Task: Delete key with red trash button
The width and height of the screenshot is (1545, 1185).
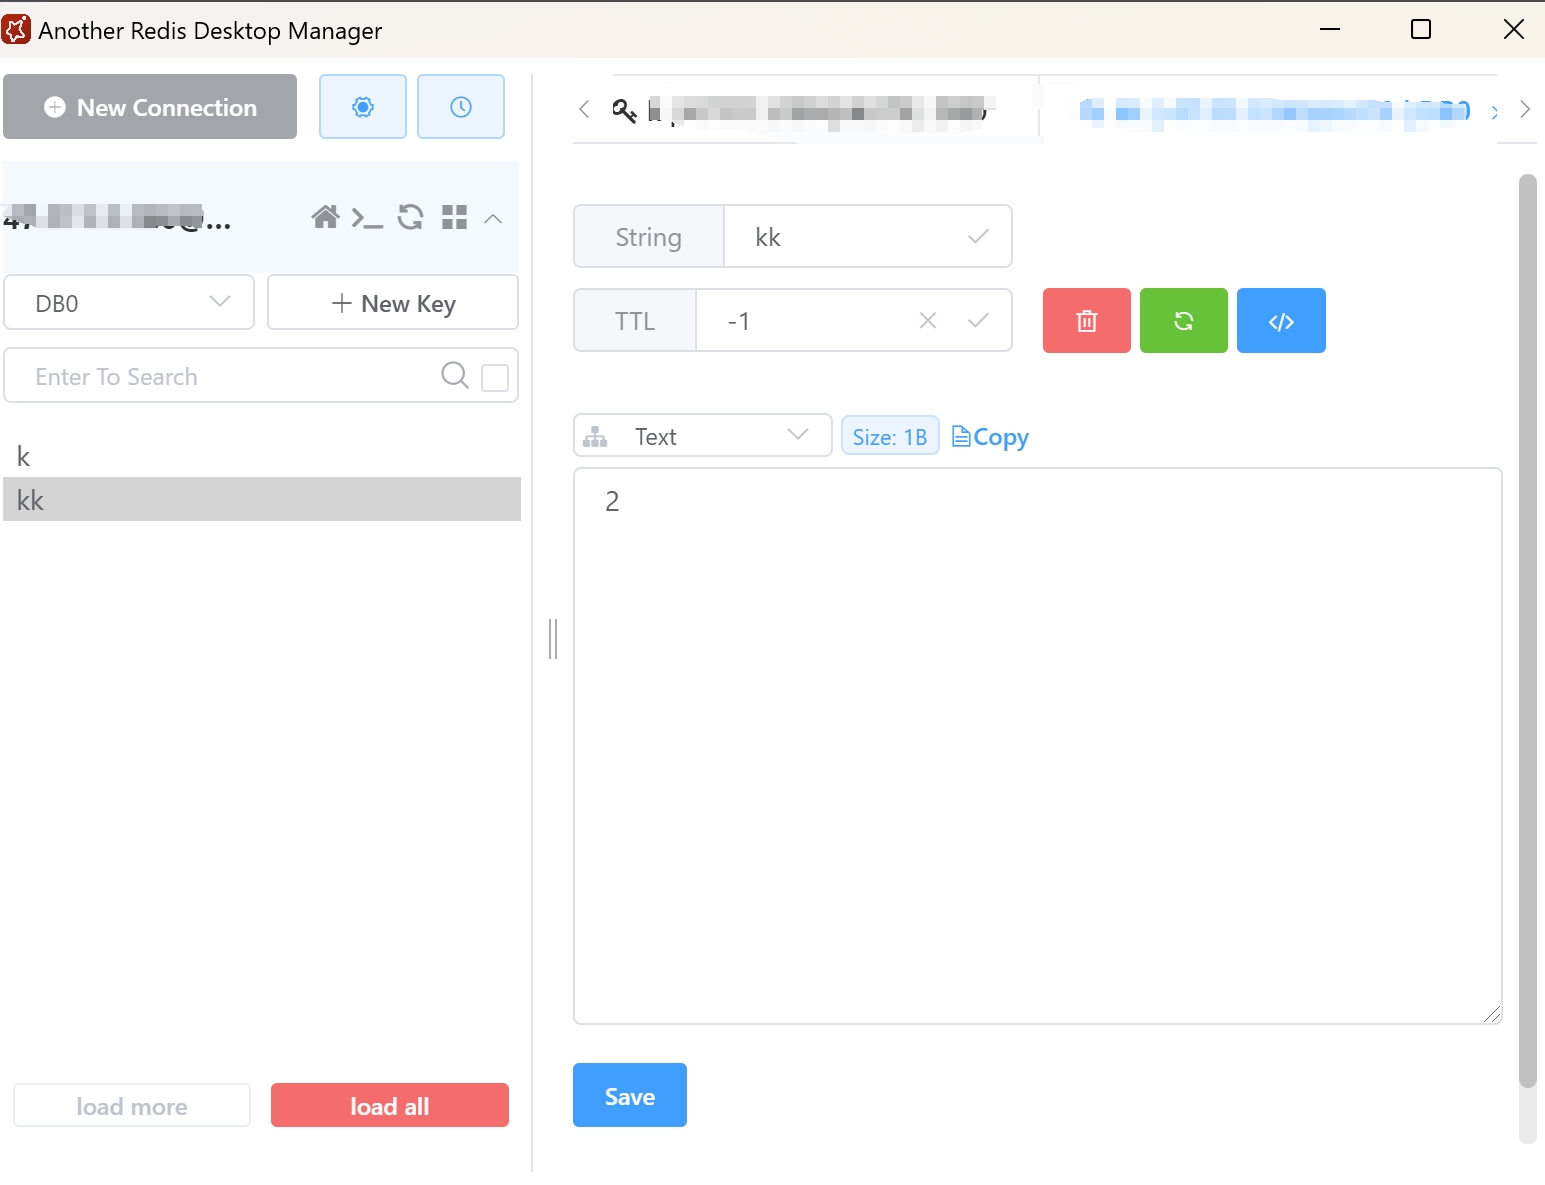Action: (1087, 321)
